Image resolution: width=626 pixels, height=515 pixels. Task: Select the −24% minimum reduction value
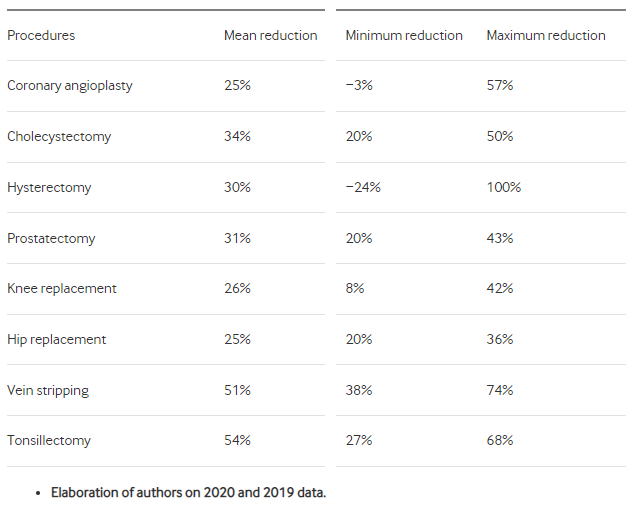[x=363, y=187]
